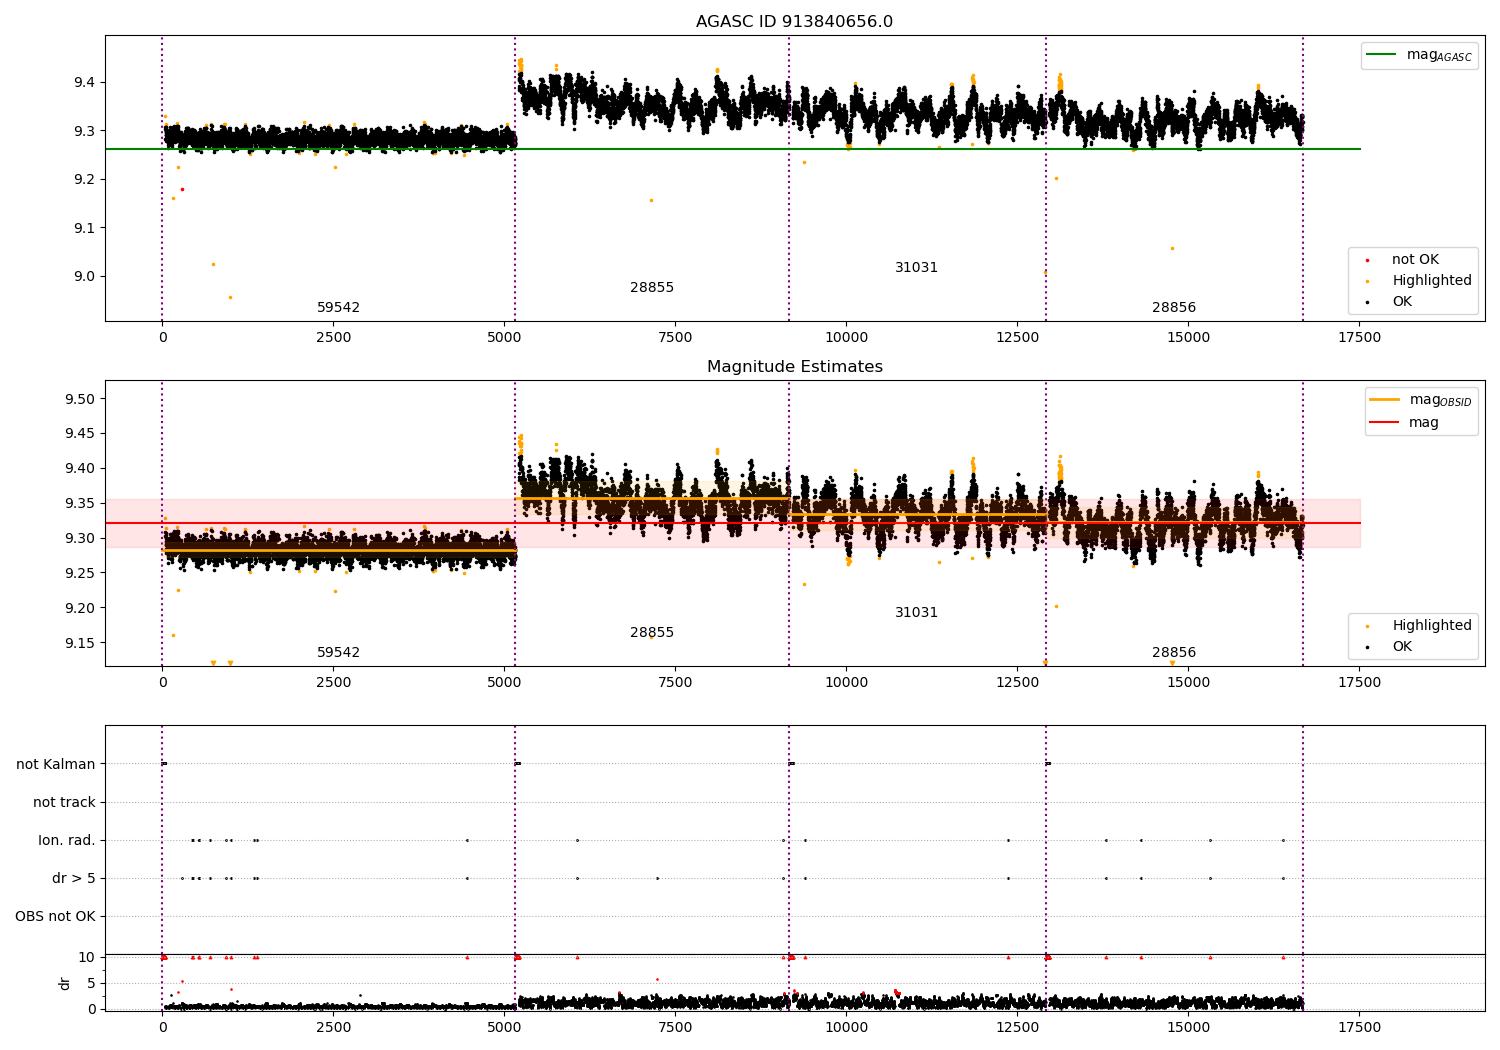Click the 2500 x-tick in bottom plot
1500x1050 pixels.
click(333, 1027)
